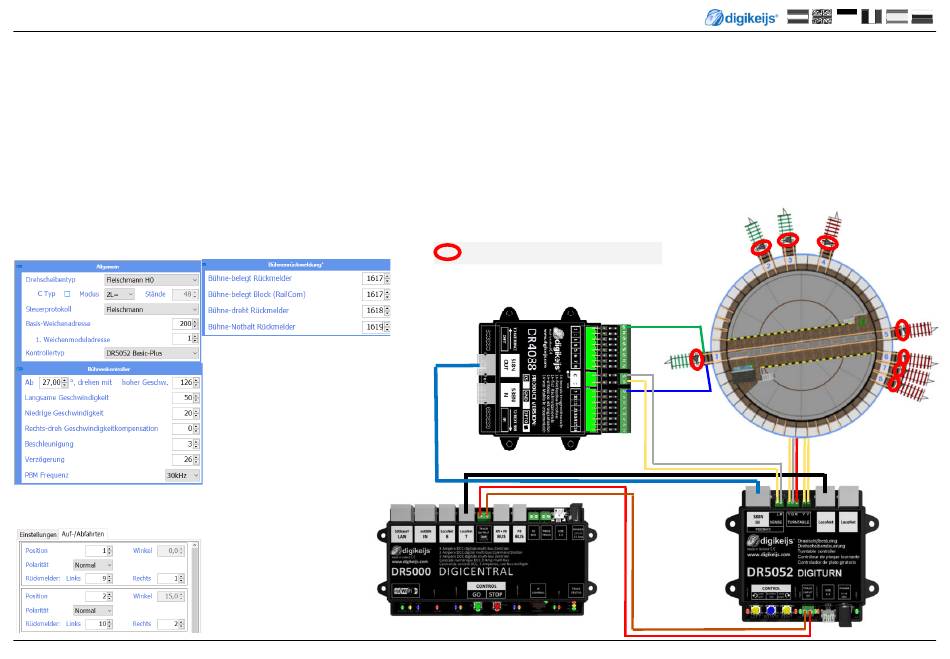Click the red circle legend marker

[x=448, y=252]
